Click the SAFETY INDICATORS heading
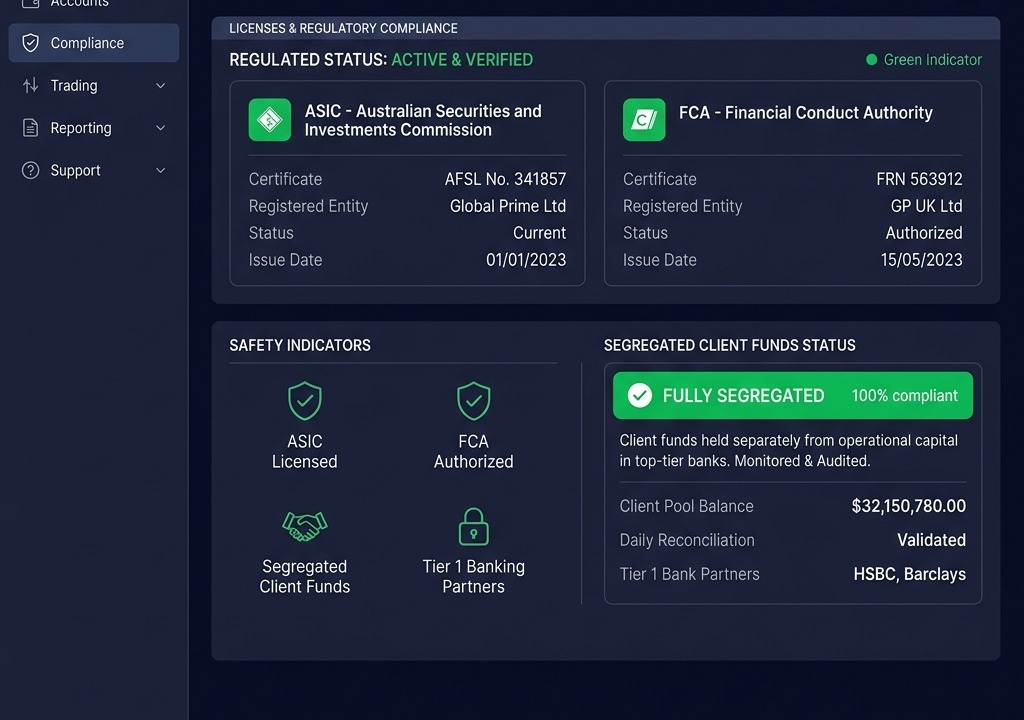 [300, 345]
